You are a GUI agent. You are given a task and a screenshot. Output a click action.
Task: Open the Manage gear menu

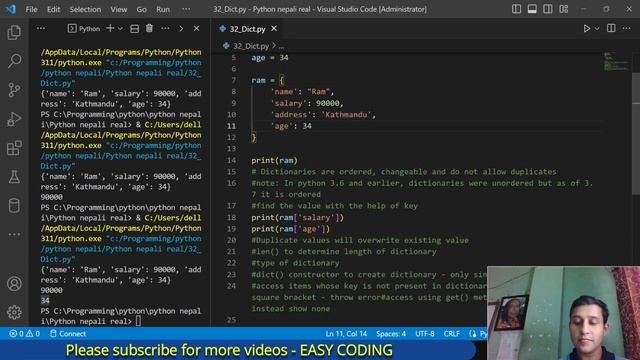(14, 312)
